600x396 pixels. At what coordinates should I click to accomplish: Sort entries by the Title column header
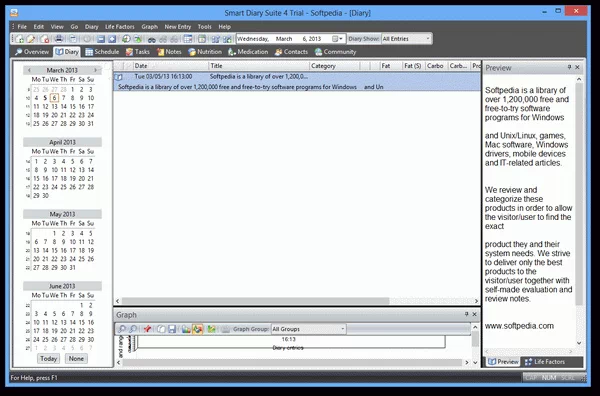pyautogui.click(x=259, y=66)
